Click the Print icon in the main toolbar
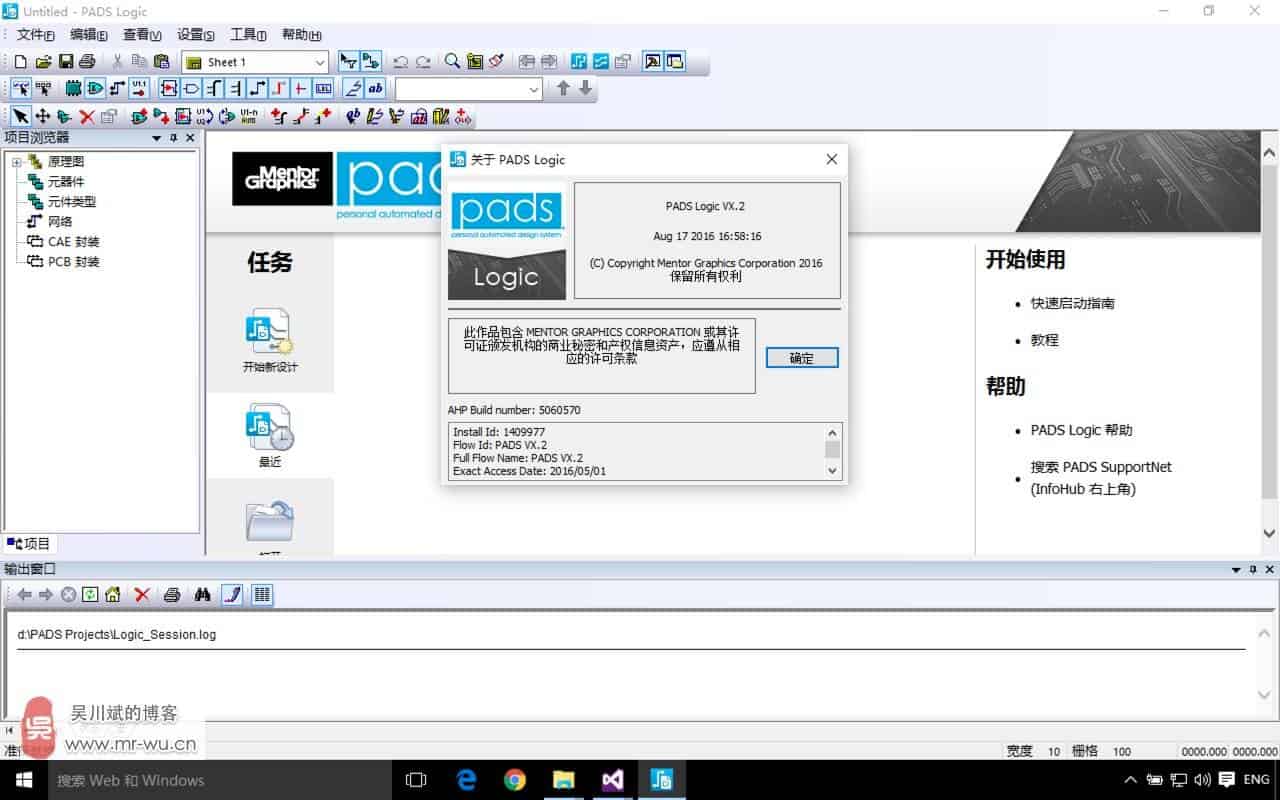This screenshot has width=1280, height=800. coord(88,62)
